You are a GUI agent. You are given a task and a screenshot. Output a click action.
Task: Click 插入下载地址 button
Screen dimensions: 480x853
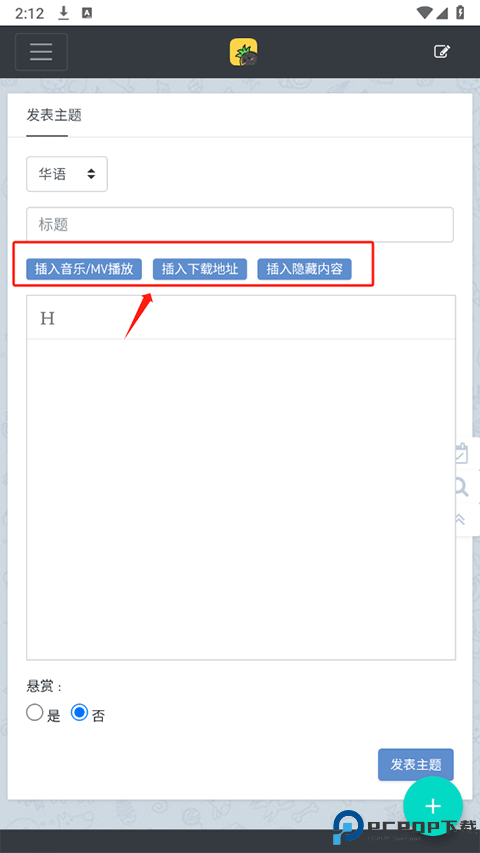200,269
